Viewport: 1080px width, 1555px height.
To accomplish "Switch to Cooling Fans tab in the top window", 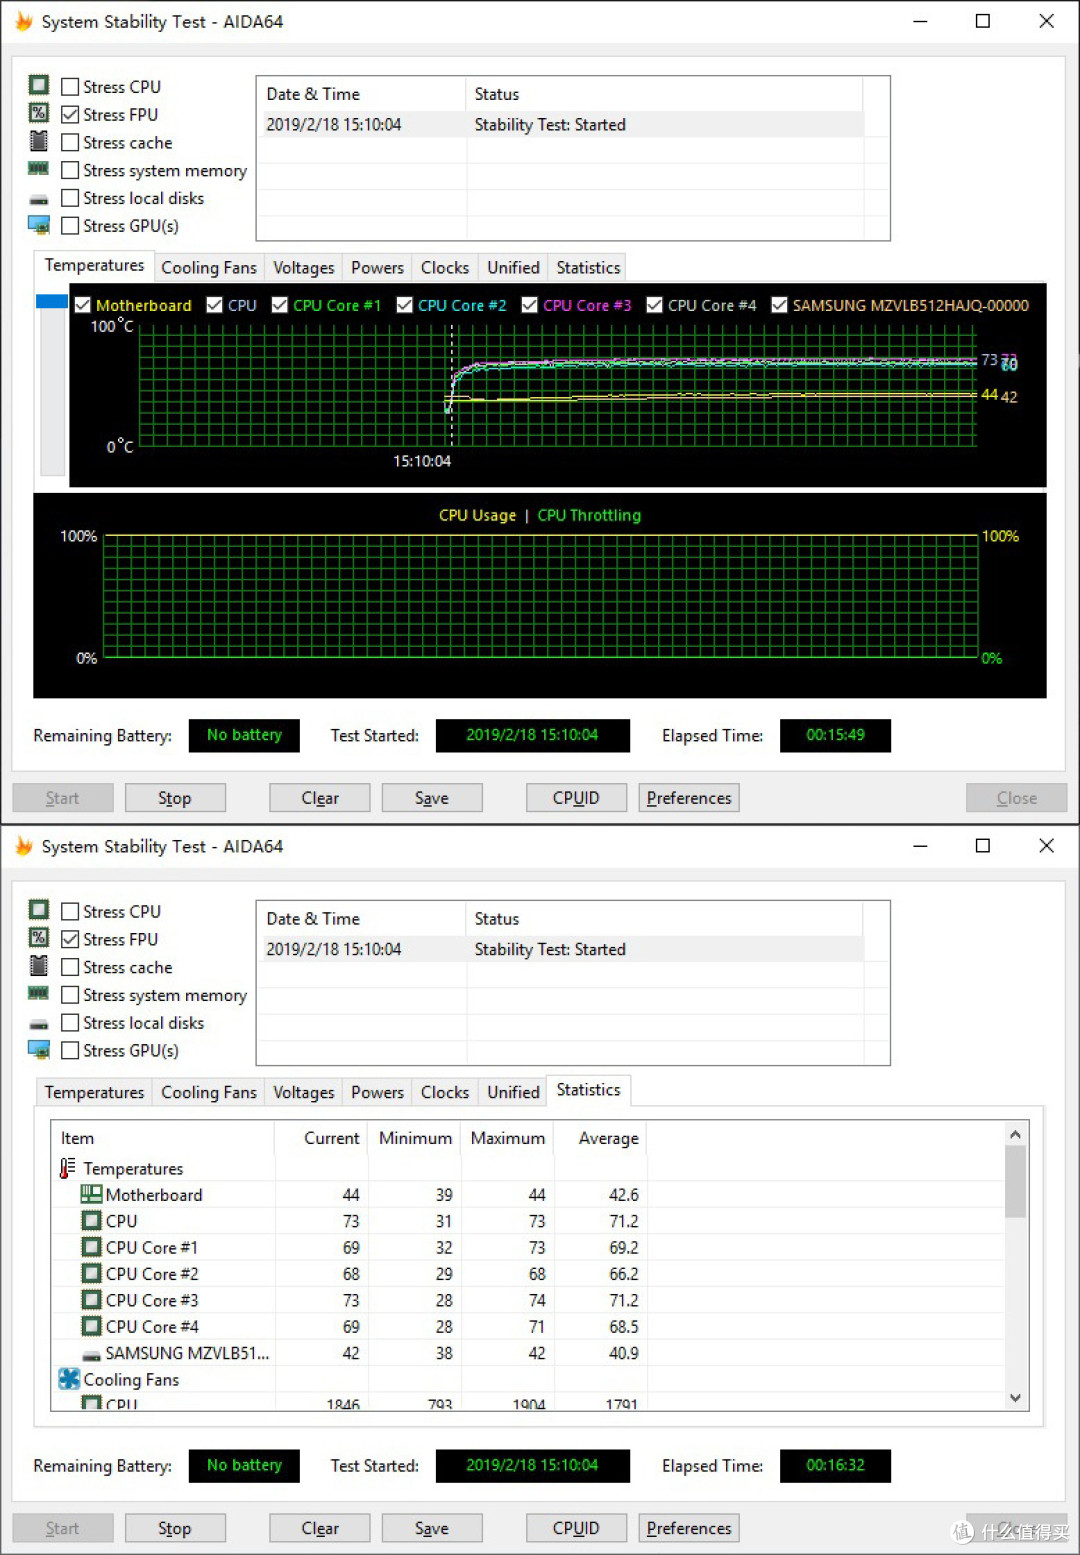I will click(x=209, y=267).
